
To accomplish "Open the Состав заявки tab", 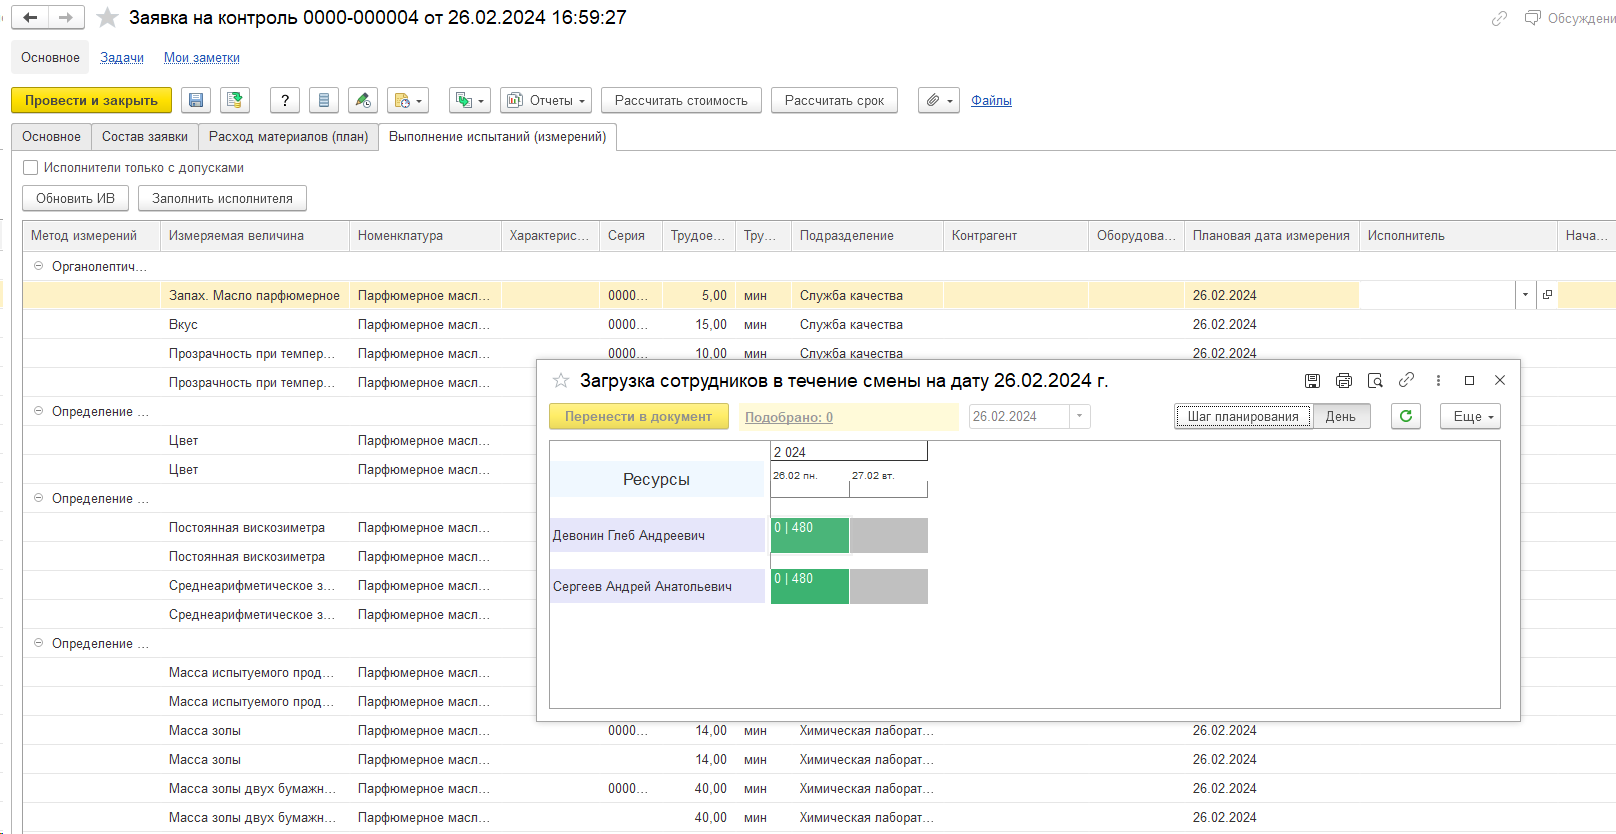I will pyautogui.click(x=145, y=136).
